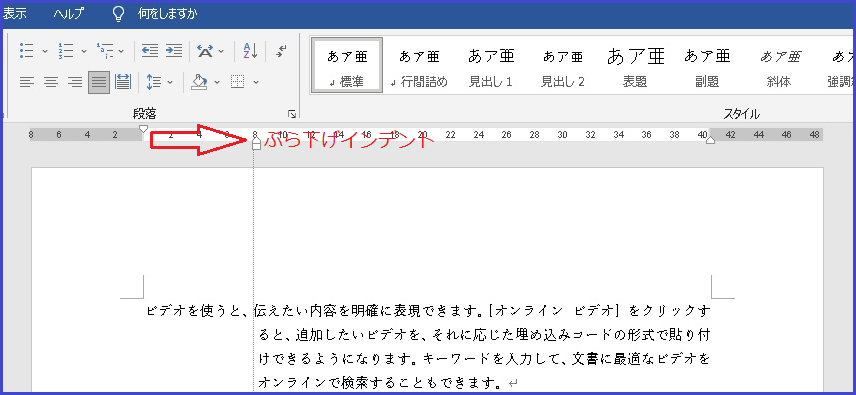
Task: Open multilevel list dropdown arrow
Action: (x=121, y=51)
